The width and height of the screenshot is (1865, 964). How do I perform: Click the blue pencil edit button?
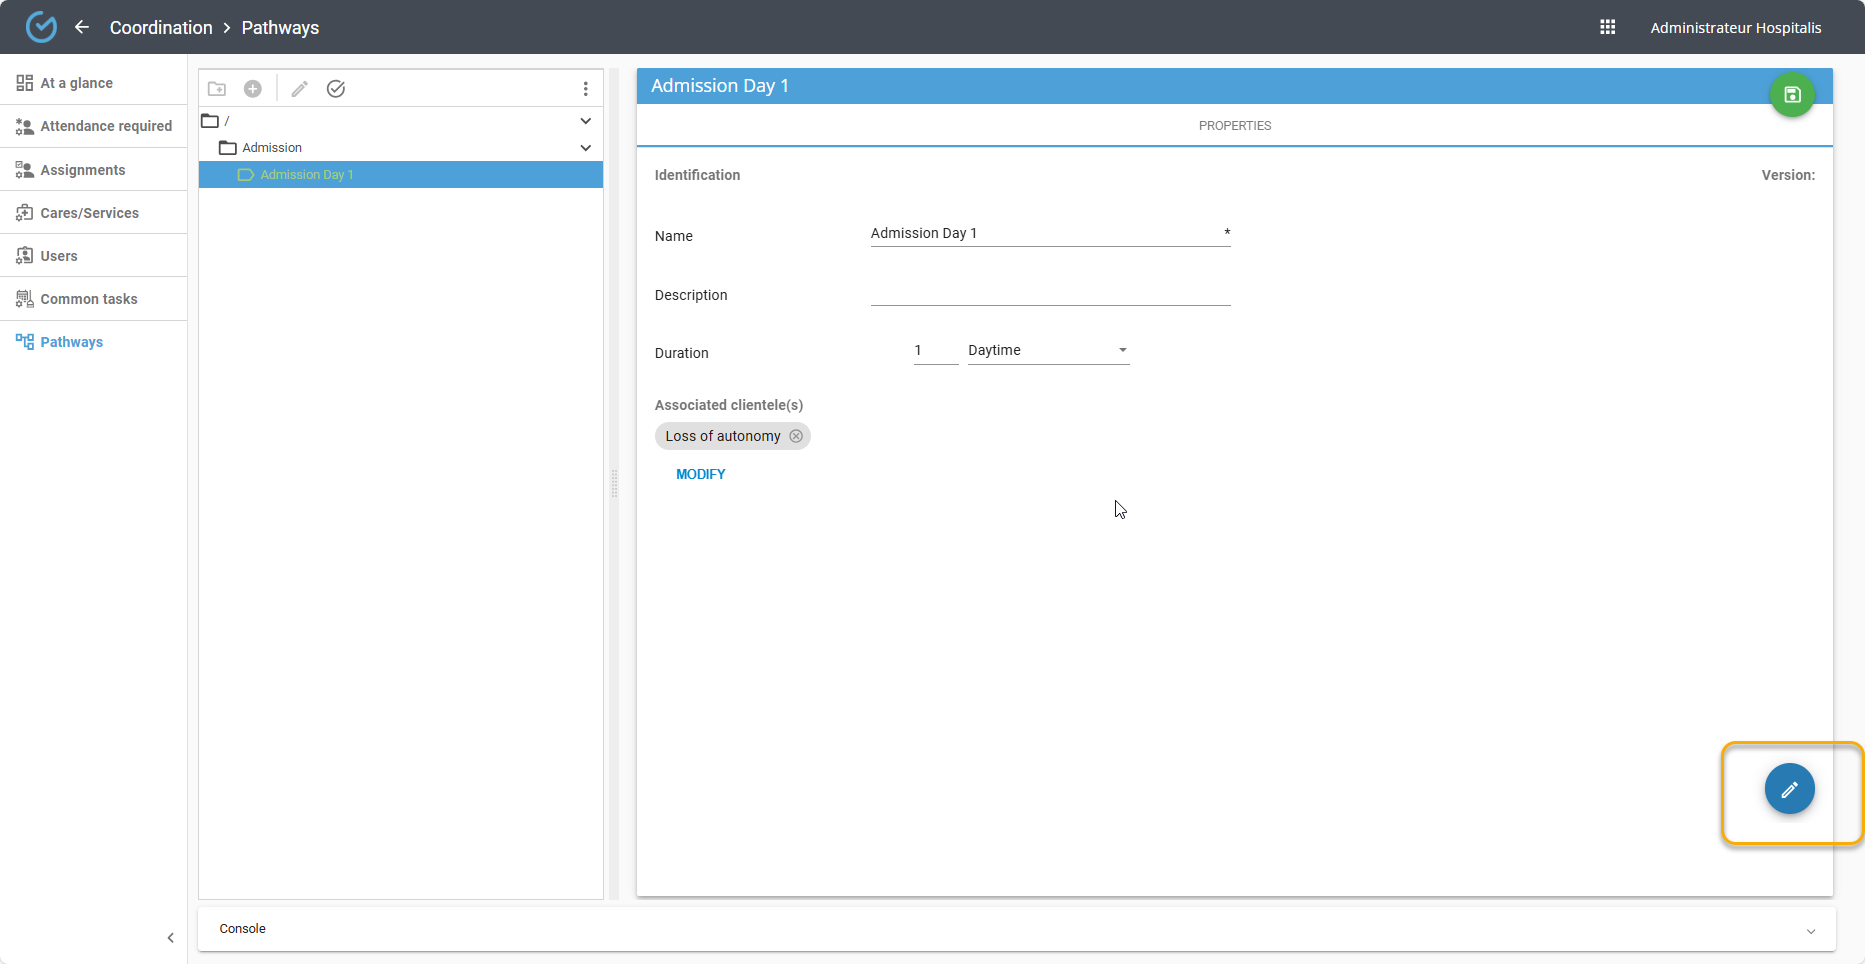(x=1789, y=789)
